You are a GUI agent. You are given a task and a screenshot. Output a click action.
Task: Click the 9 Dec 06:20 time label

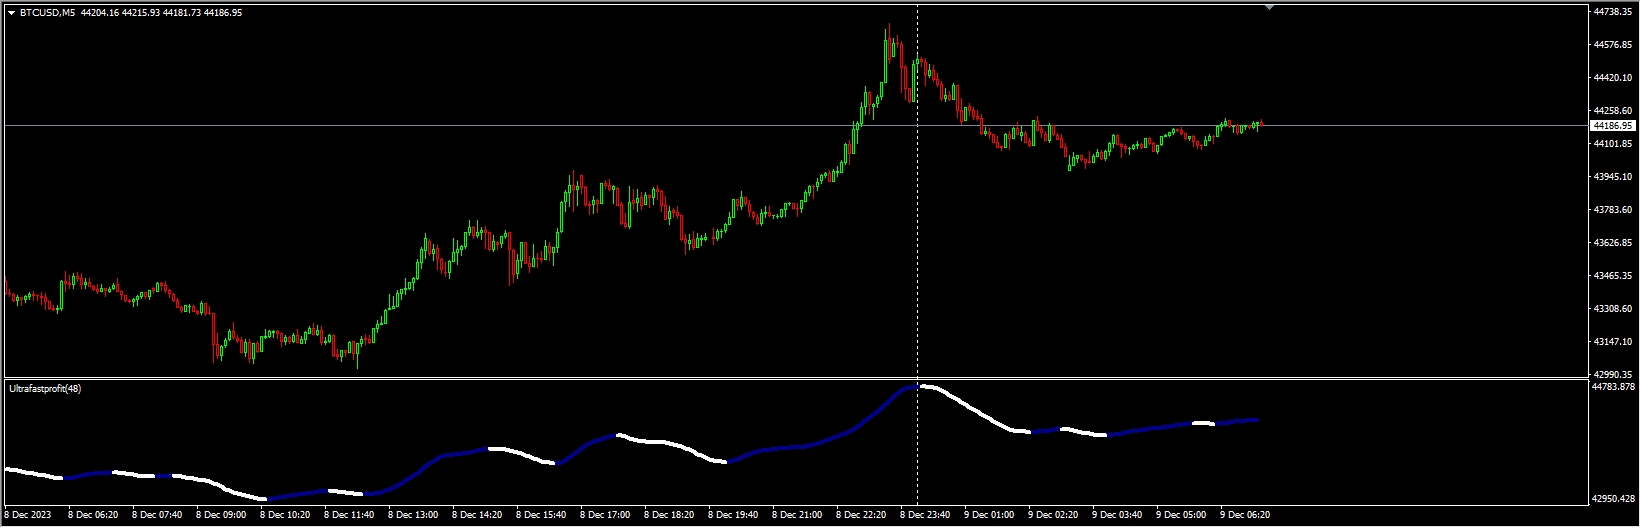coord(1245,515)
